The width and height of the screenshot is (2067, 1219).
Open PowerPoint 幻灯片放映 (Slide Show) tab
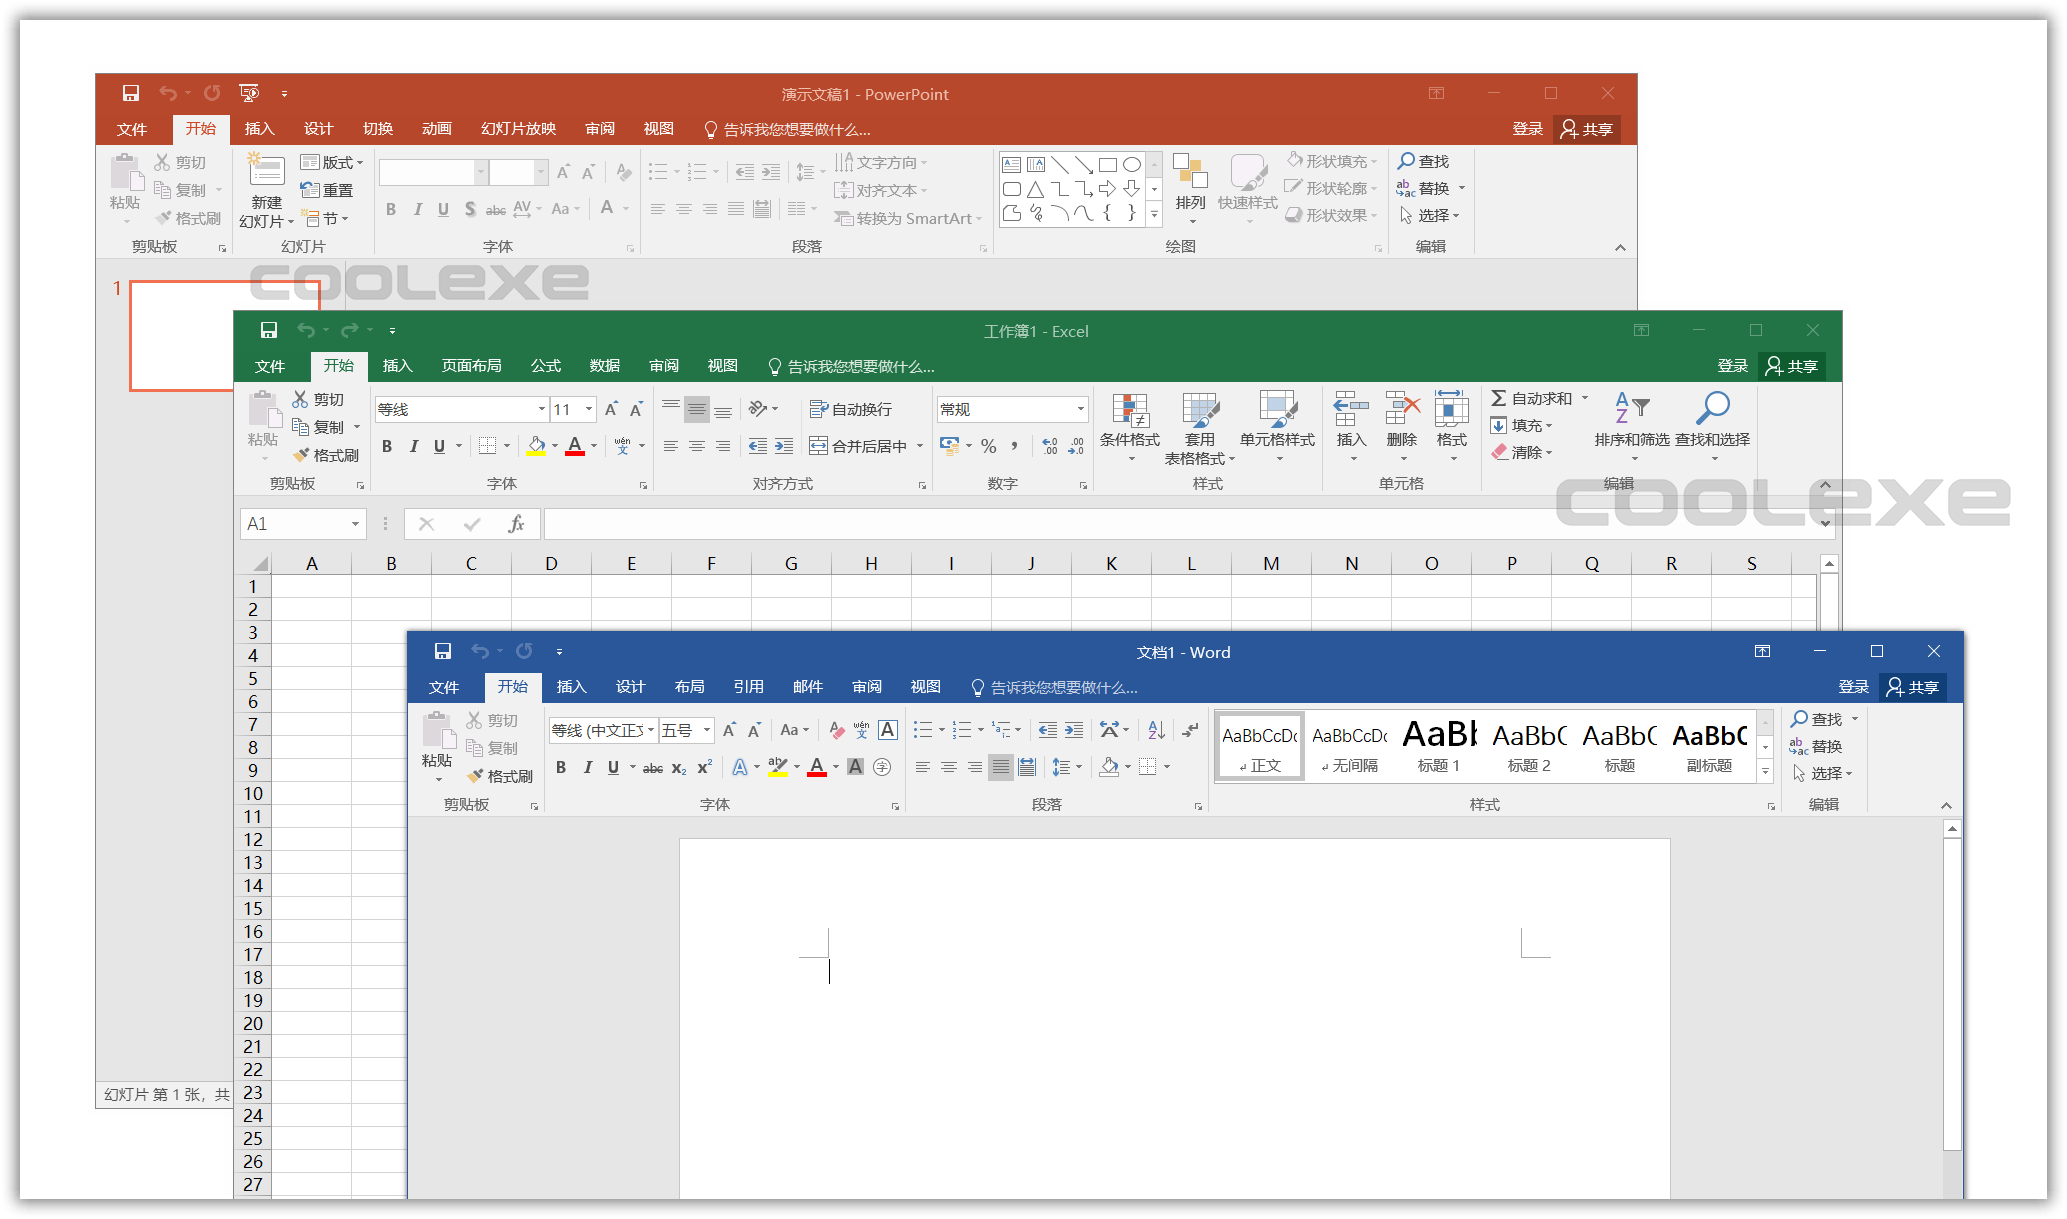[x=518, y=129]
